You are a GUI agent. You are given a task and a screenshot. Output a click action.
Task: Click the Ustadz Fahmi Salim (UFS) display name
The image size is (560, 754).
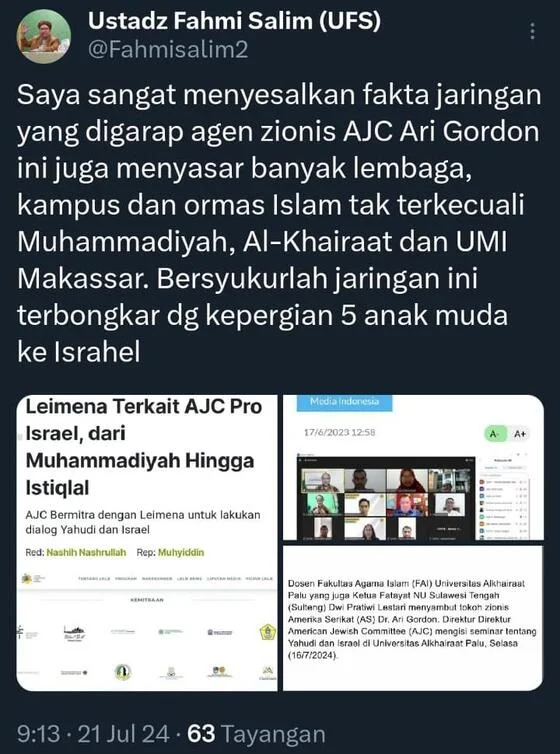tap(234, 21)
